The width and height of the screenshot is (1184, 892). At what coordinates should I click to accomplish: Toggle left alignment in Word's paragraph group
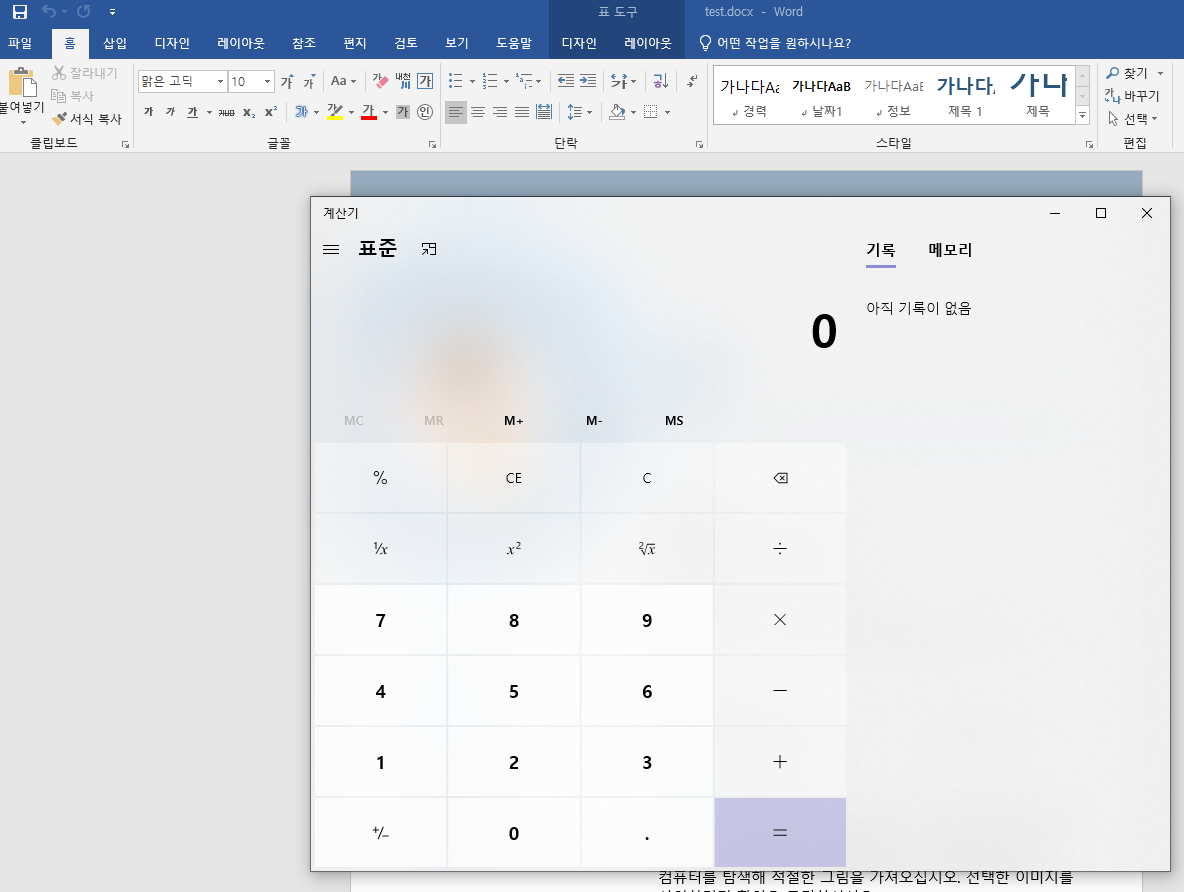click(455, 112)
